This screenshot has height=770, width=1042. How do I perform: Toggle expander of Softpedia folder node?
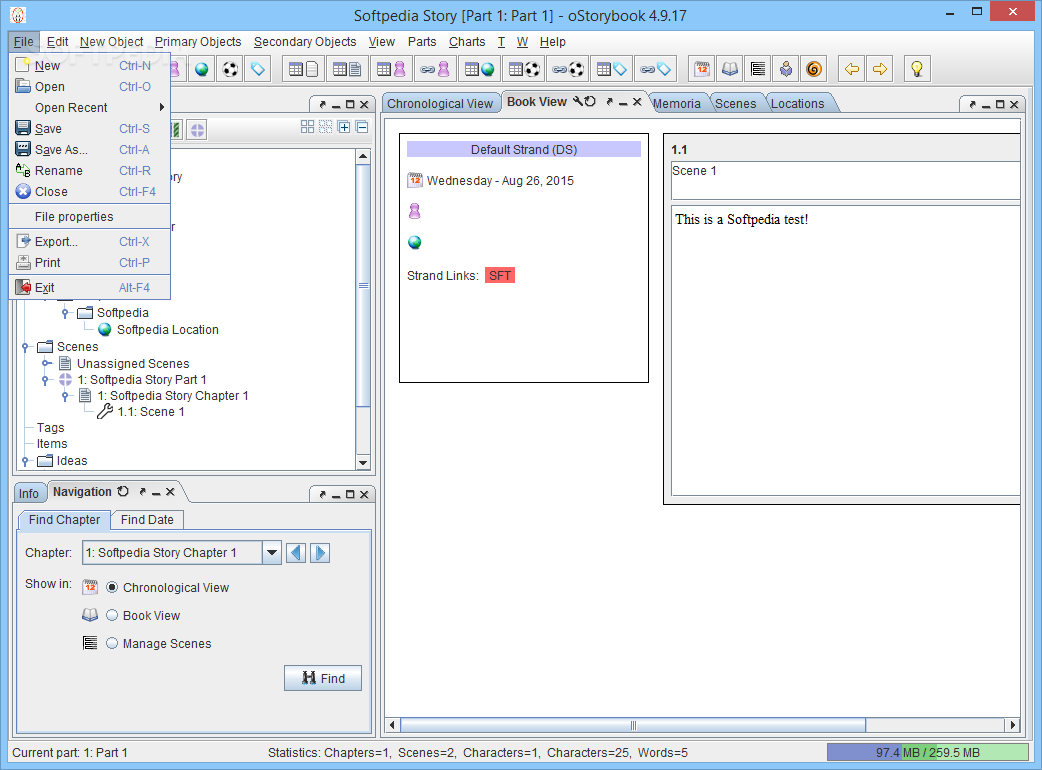pyautogui.click(x=65, y=313)
